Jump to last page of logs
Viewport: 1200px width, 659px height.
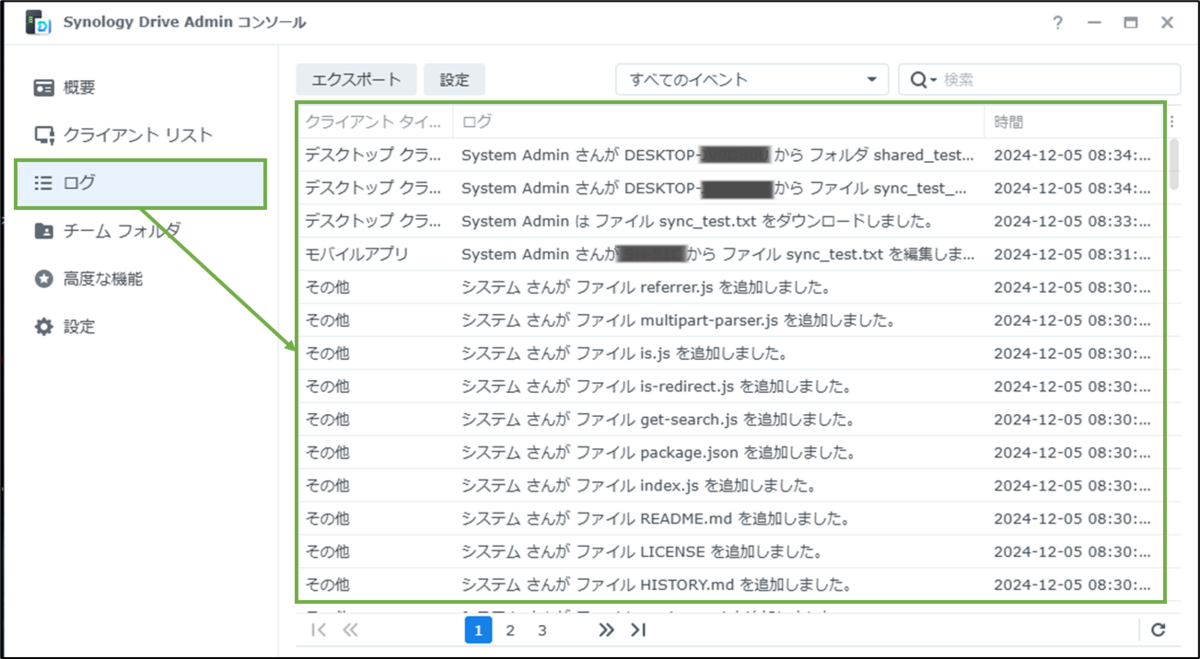(638, 630)
